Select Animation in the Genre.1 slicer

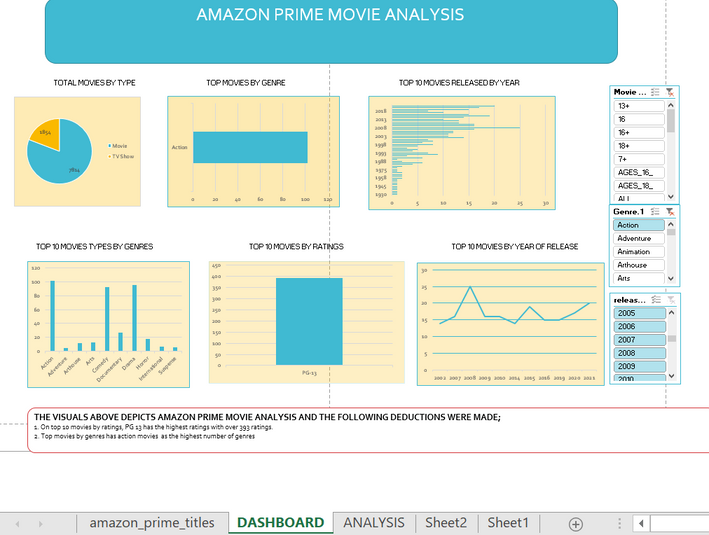(638, 251)
